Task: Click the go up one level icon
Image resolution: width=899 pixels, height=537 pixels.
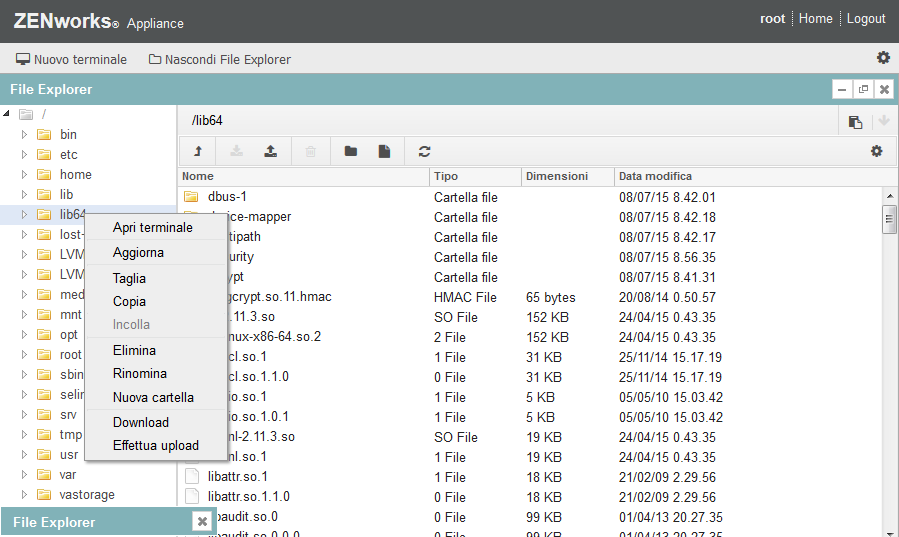Action: [198, 151]
